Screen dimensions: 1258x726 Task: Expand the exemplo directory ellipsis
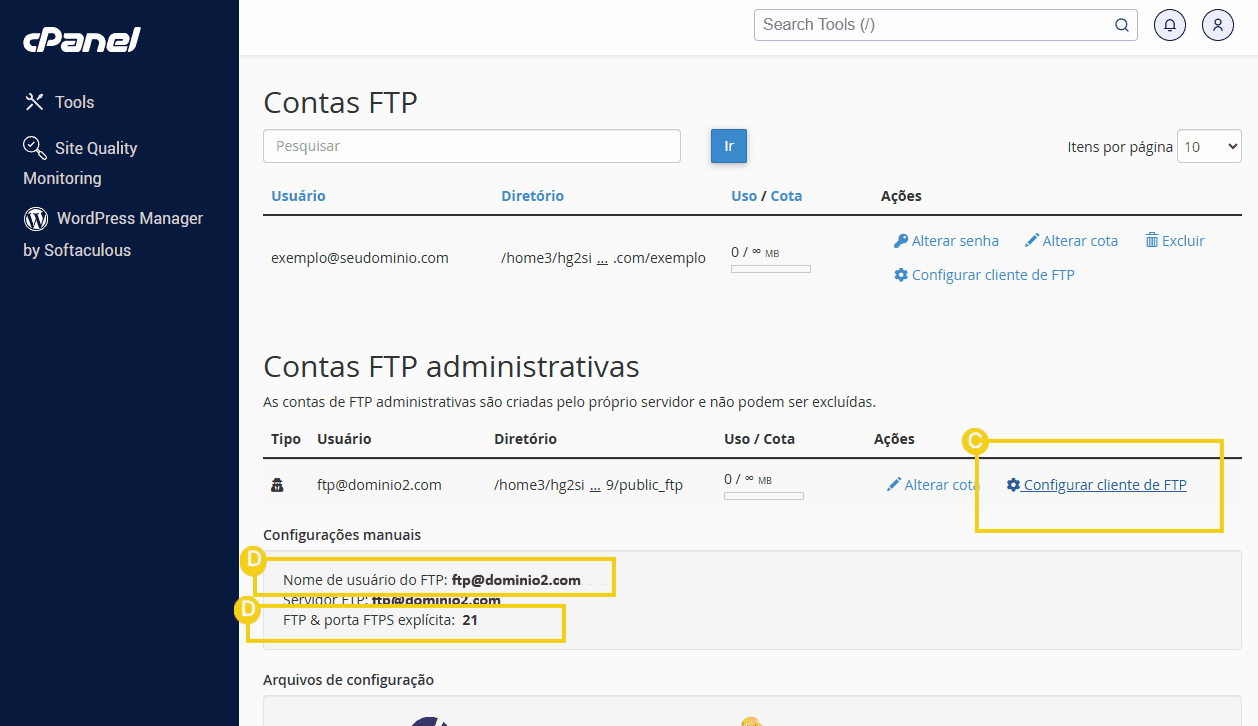point(602,258)
